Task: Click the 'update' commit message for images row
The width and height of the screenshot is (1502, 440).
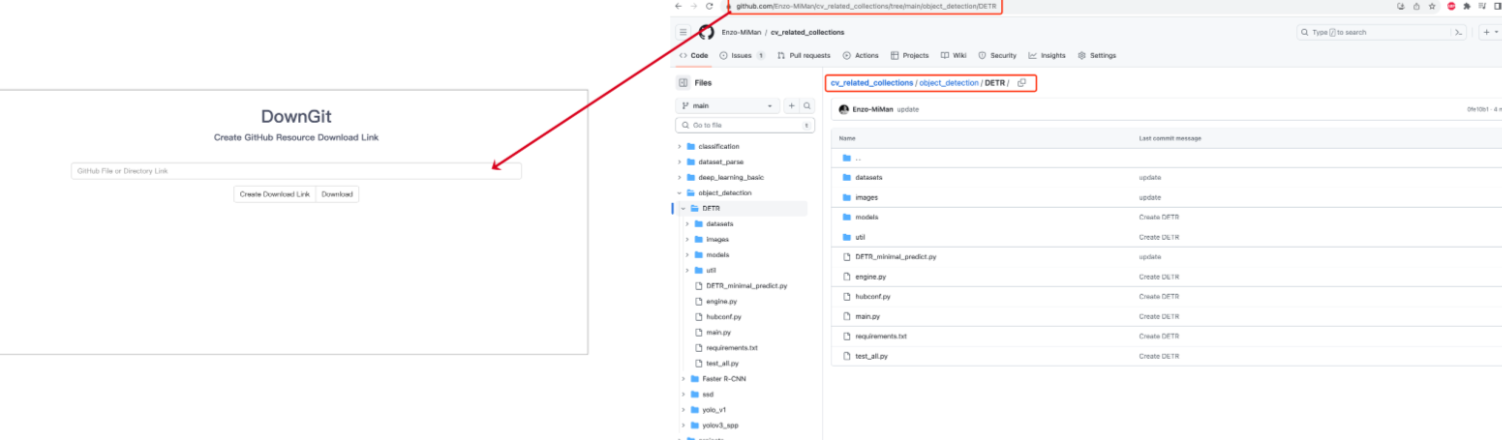Action: [x=1149, y=197]
